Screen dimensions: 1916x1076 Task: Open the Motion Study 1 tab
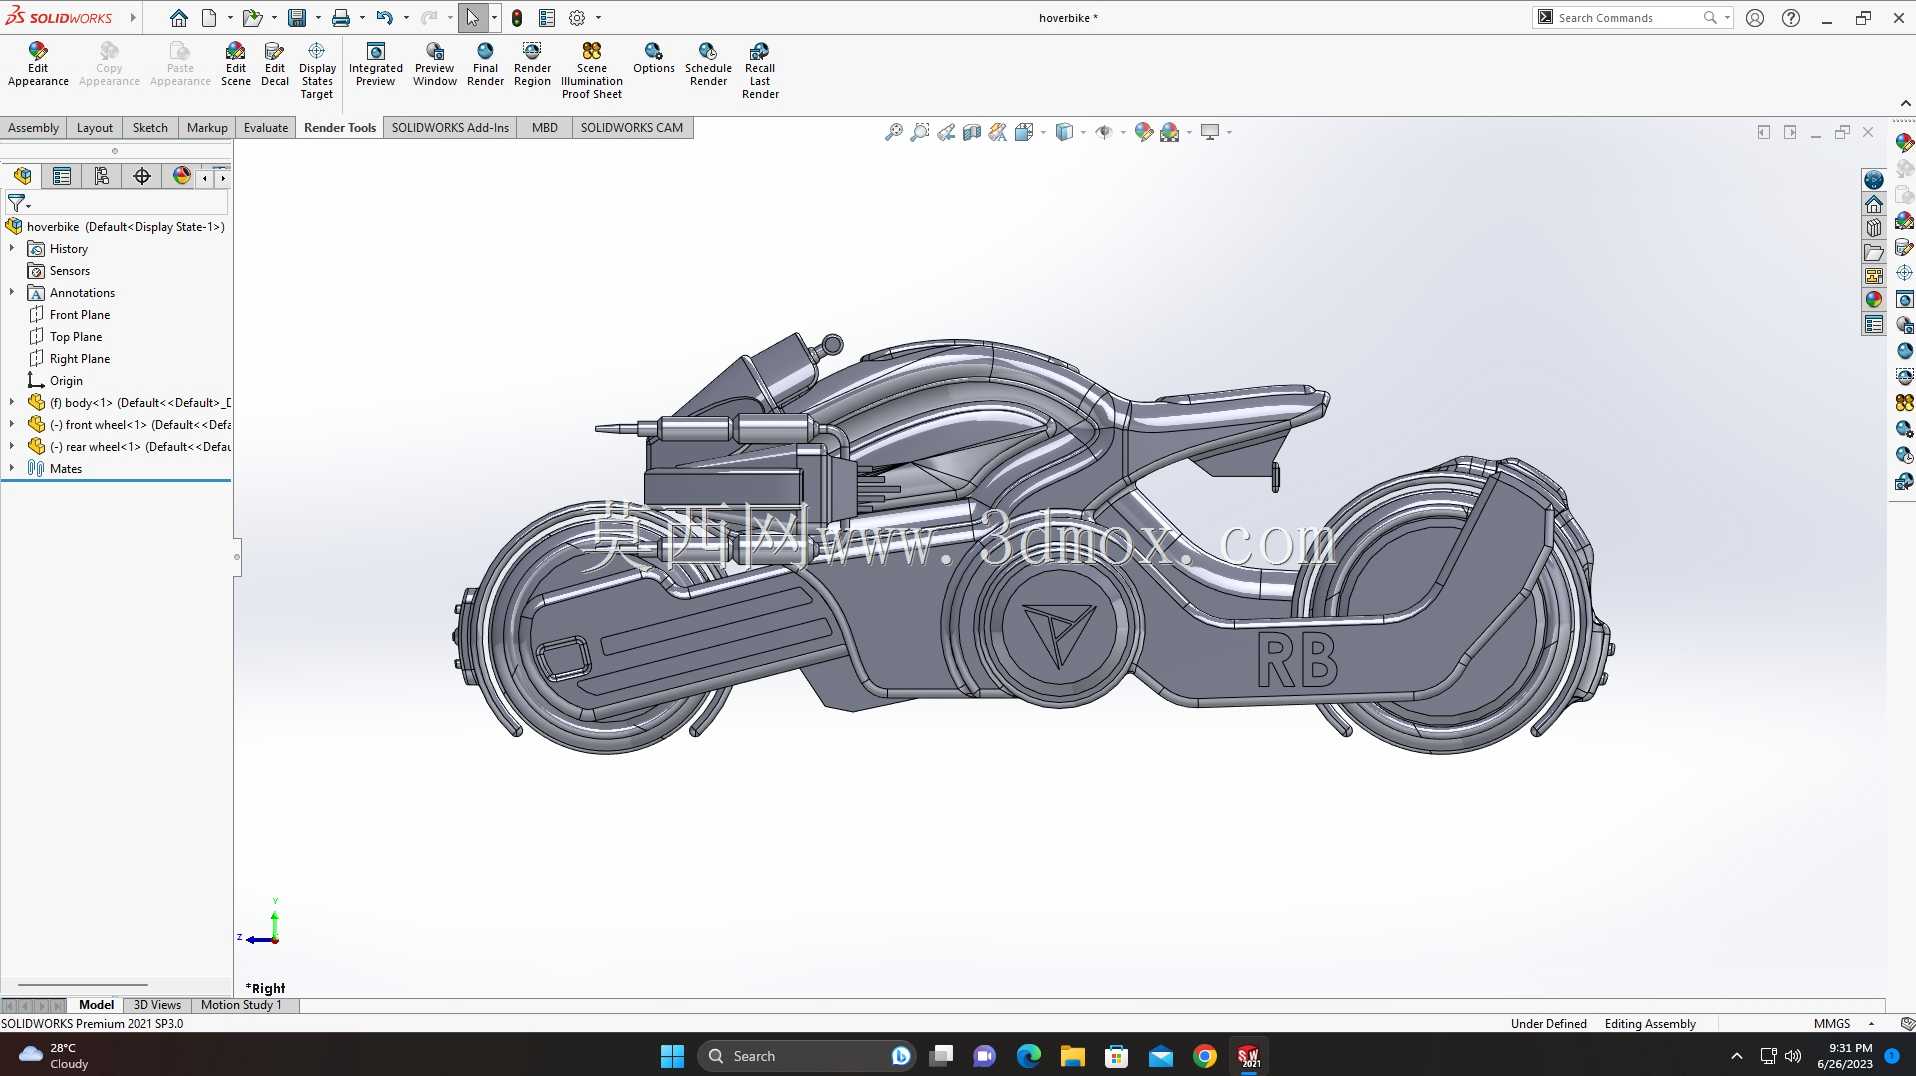[x=241, y=1005]
